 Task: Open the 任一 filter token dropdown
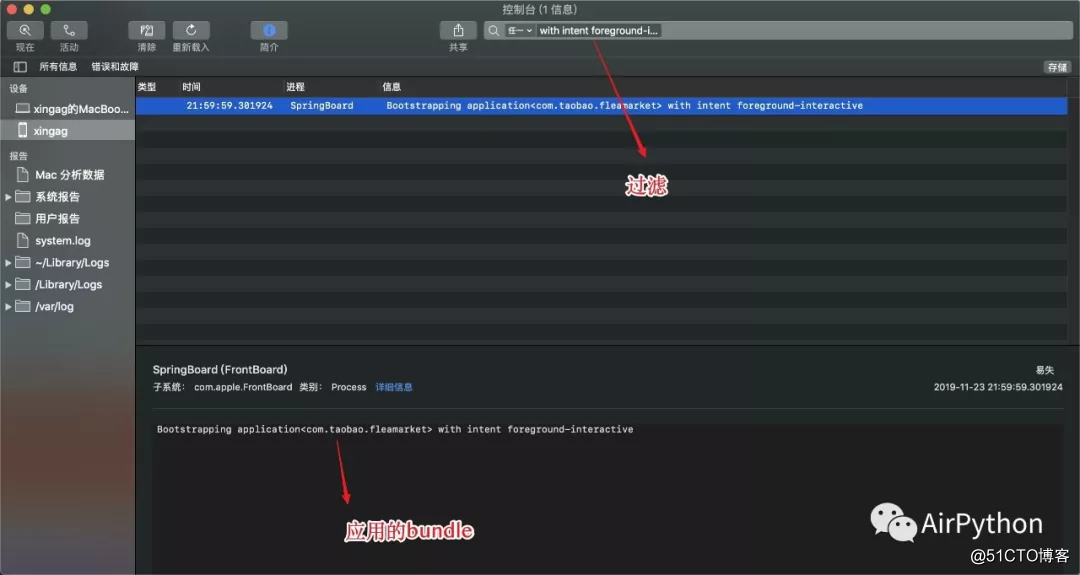click(x=520, y=30)
